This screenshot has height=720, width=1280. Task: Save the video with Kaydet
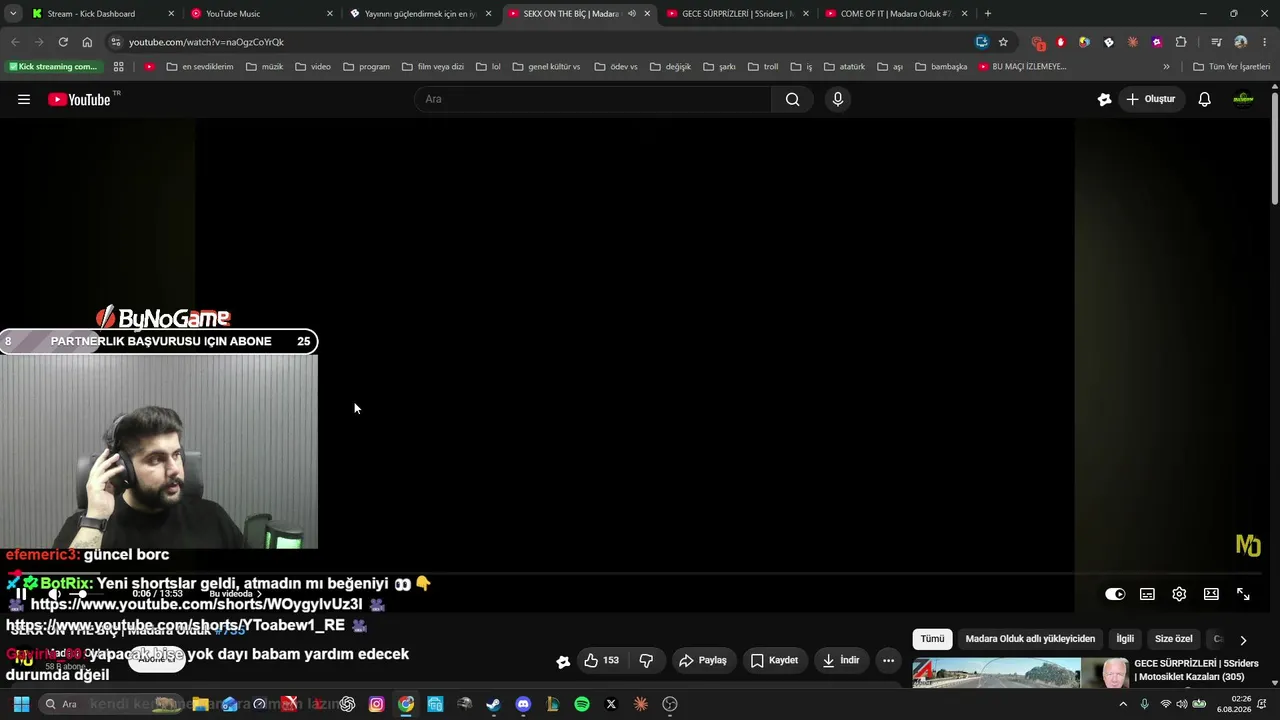[x=774, y=660]
